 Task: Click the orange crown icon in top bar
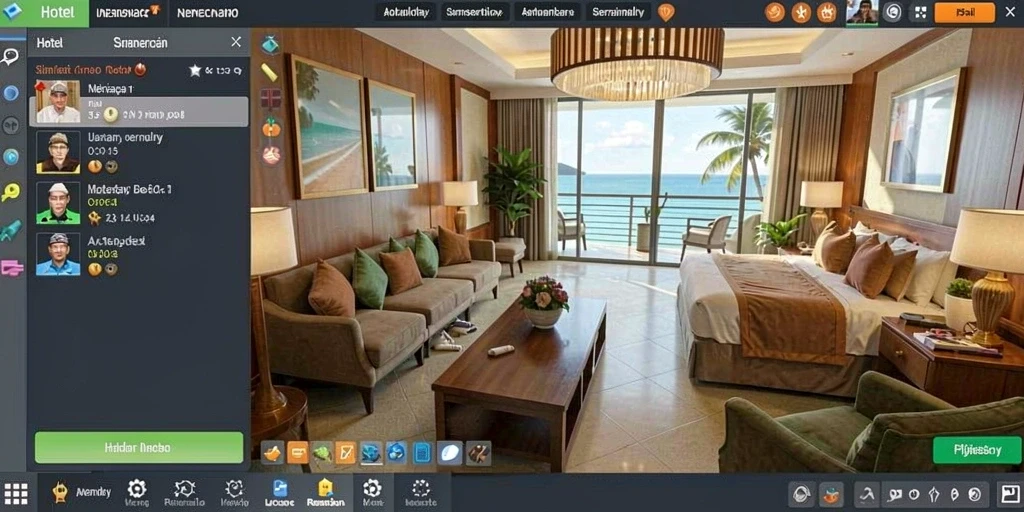(827, 12)
